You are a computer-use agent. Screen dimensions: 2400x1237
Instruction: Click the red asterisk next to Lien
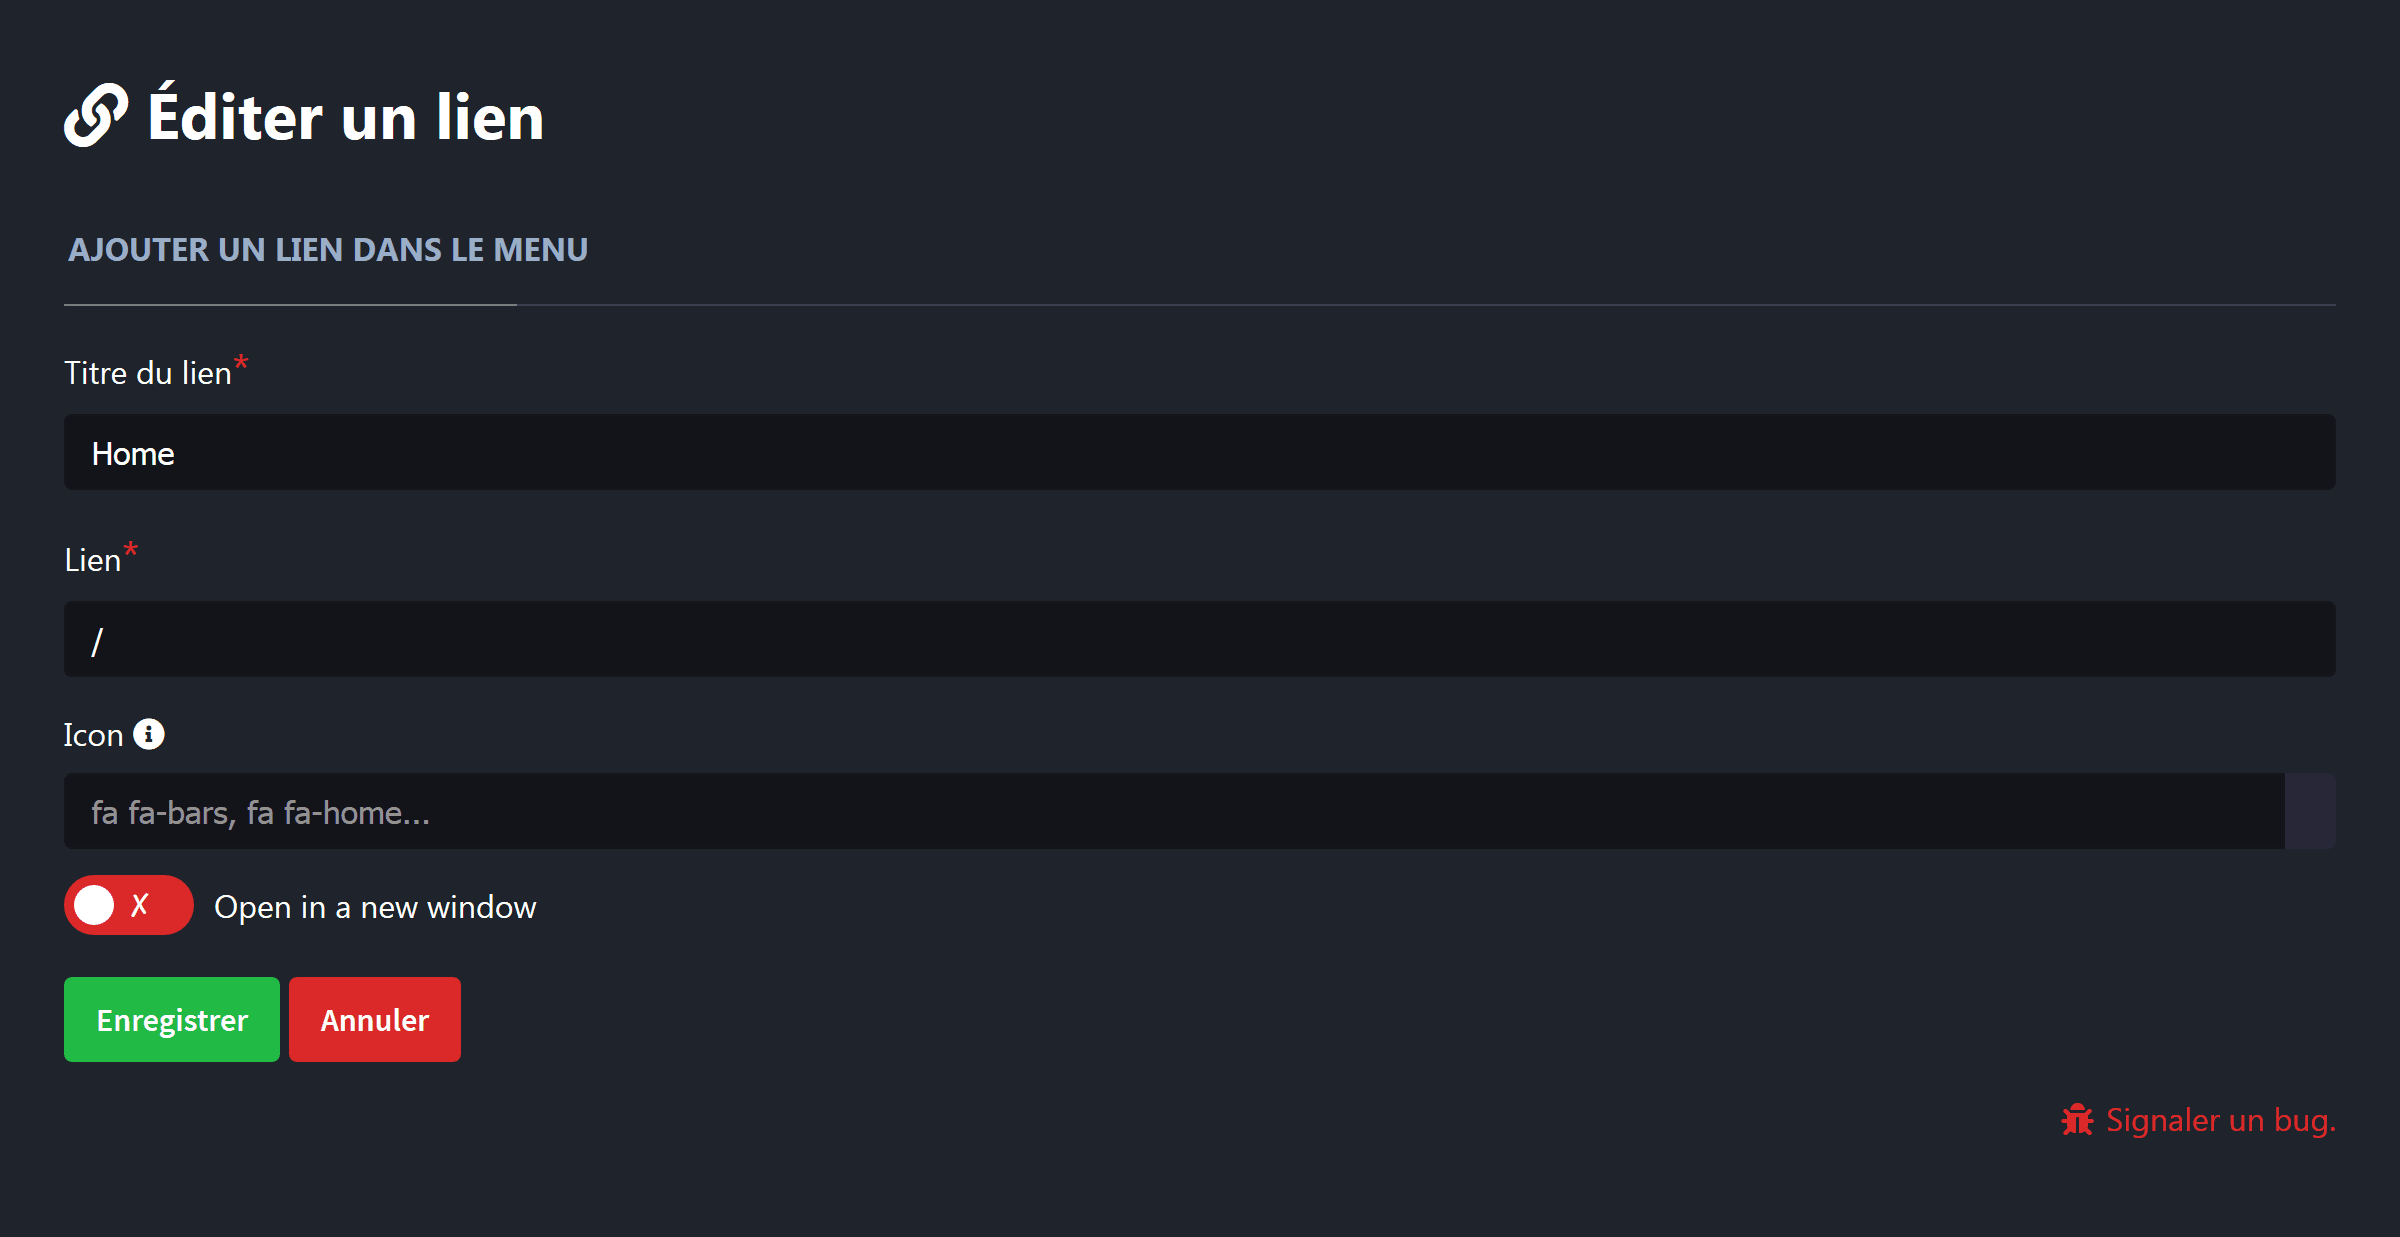tap(130, 549)
